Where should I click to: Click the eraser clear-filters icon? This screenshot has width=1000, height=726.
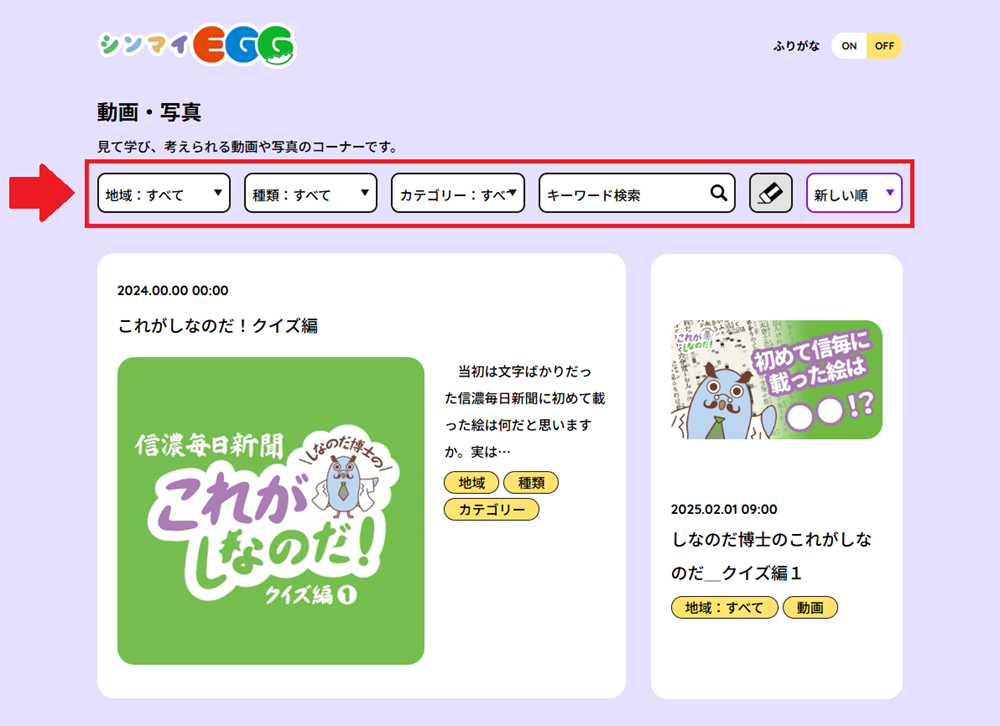[x=770, y=193]
